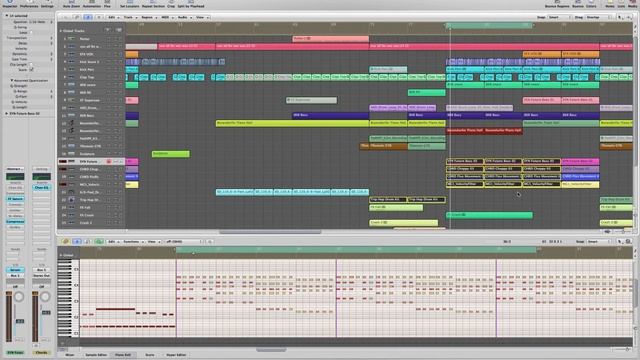Click the Repeat Section toolbar icon
640x360 pixels.
coord(153,4)
